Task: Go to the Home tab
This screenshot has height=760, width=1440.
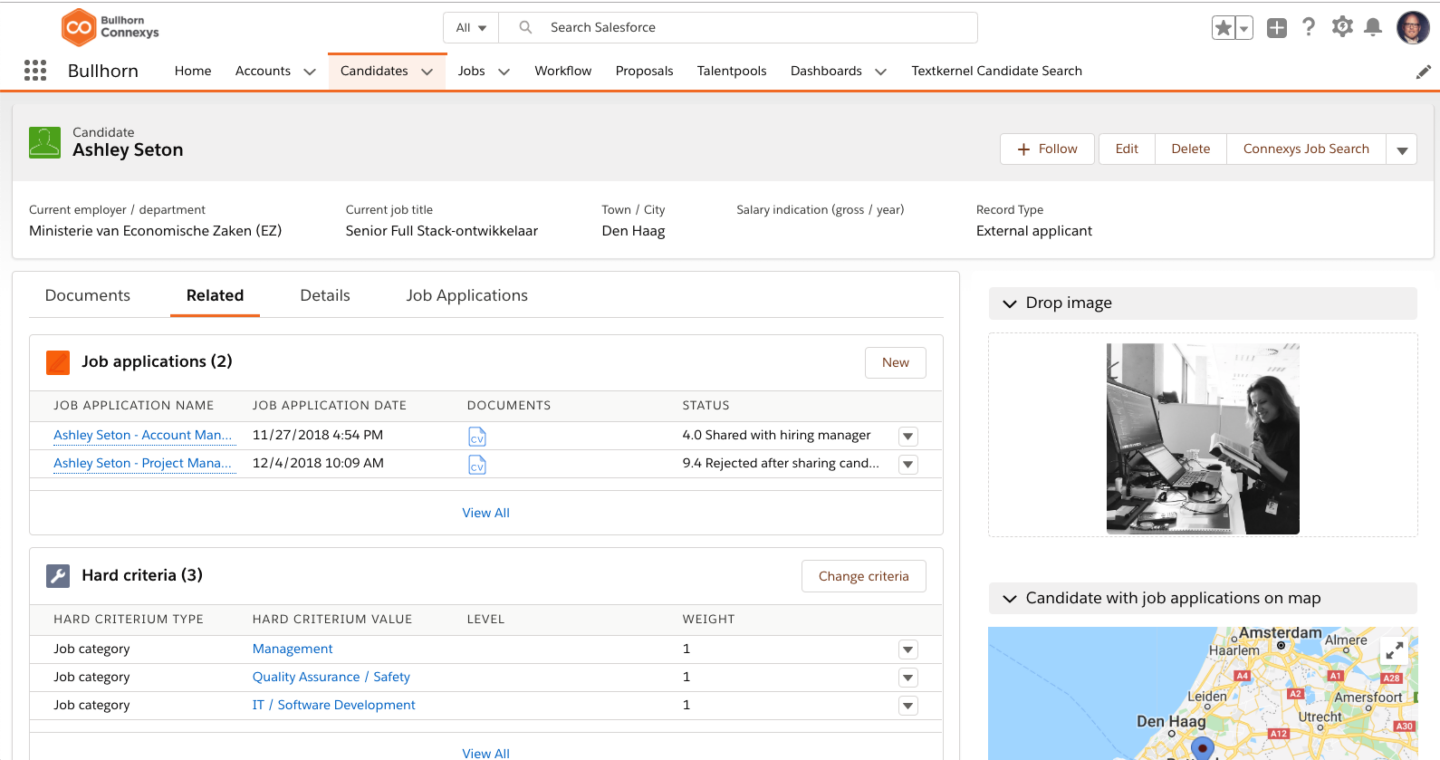Action: [193, 71]
